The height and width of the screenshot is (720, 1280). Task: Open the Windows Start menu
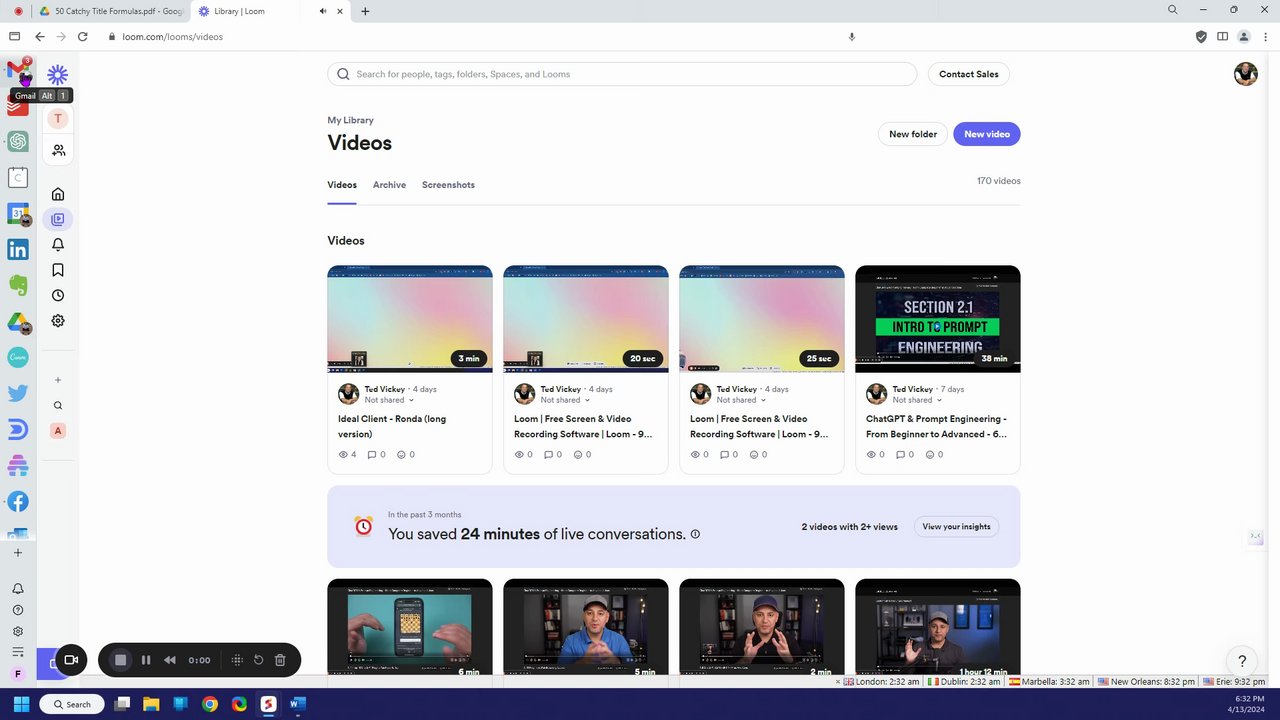click(x=21, y=704)
